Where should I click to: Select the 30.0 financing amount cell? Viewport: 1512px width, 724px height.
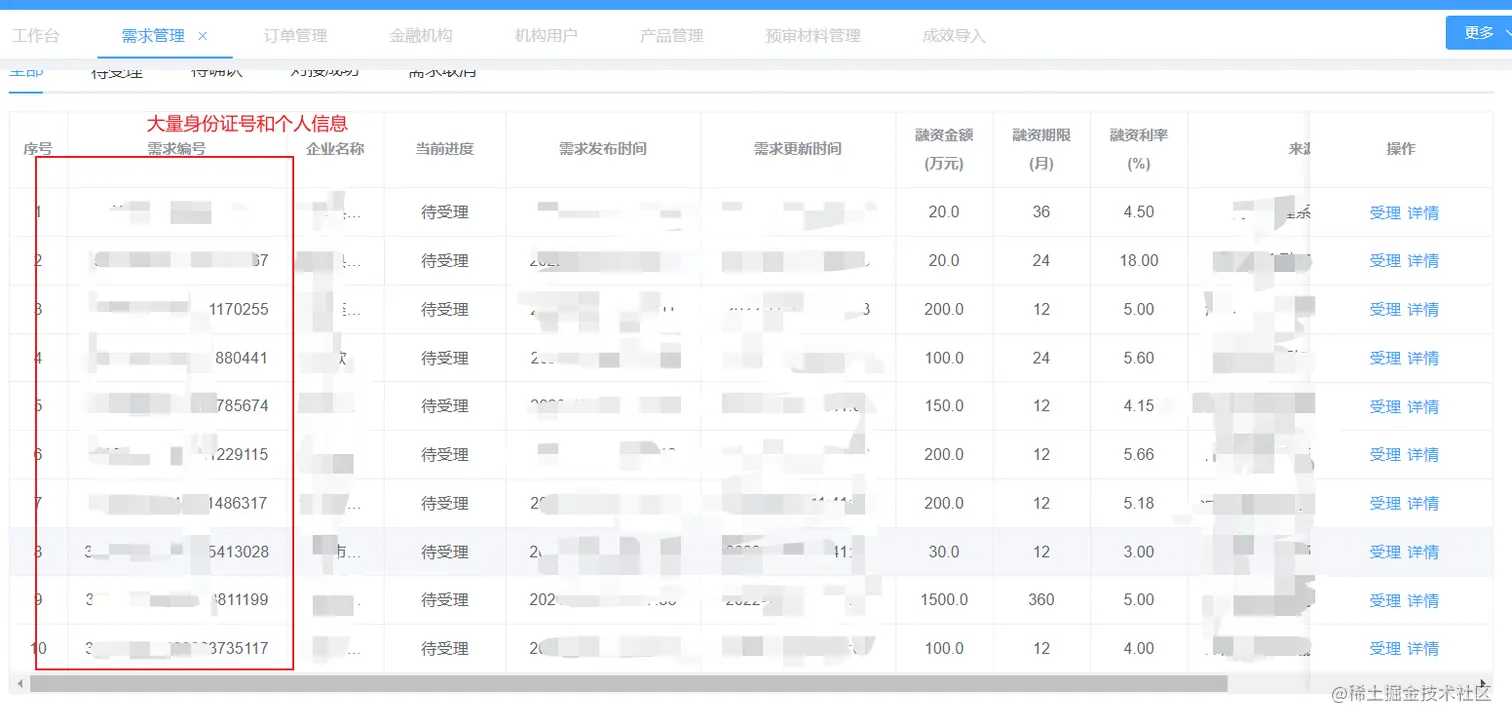(x=944, y=552)
